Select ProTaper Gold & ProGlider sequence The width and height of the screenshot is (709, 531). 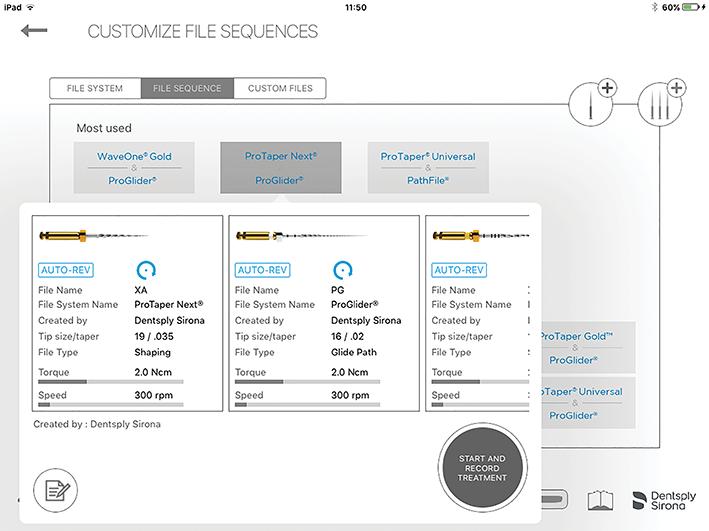point(588,348)
